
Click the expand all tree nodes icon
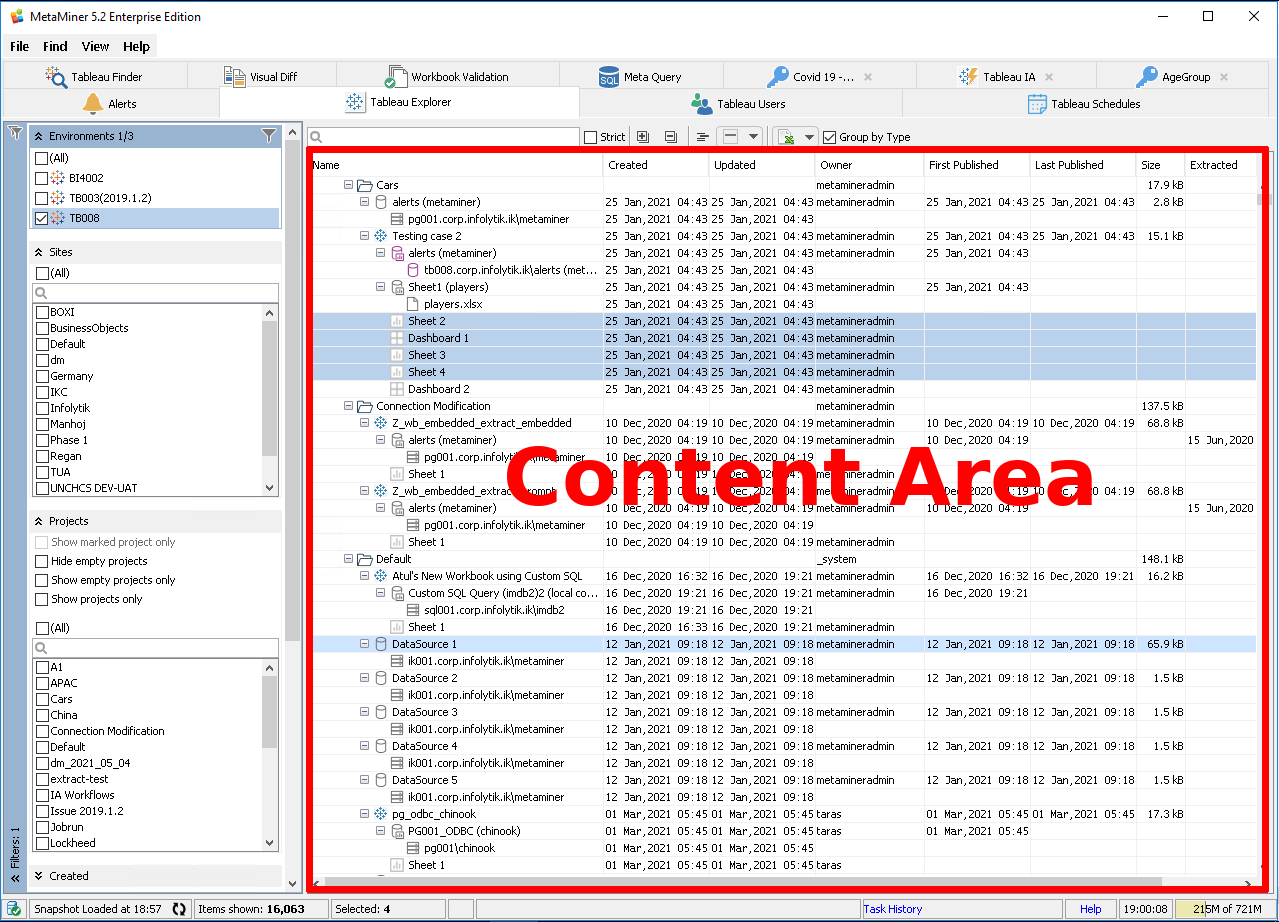pyautogui.click(x=643, y=137)
